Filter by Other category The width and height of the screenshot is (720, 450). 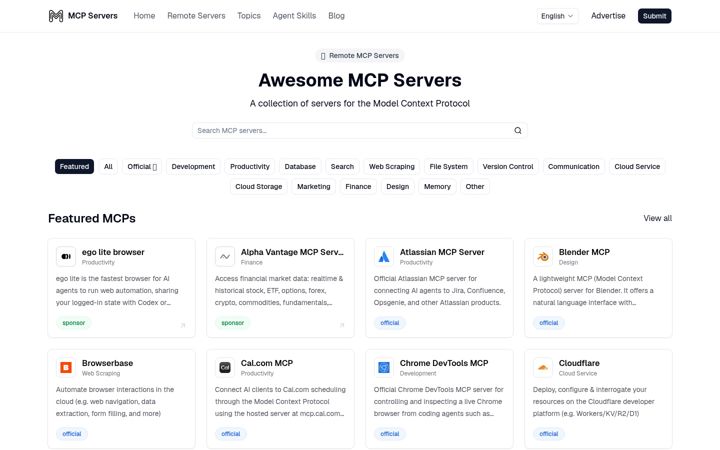tap(475, 186)
